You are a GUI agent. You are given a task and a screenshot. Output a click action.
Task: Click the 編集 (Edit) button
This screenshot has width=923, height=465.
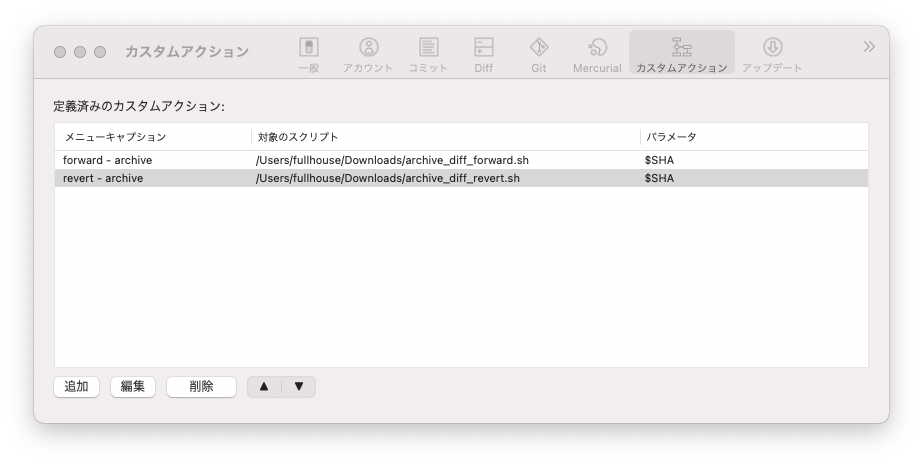[x=133, y=387]
